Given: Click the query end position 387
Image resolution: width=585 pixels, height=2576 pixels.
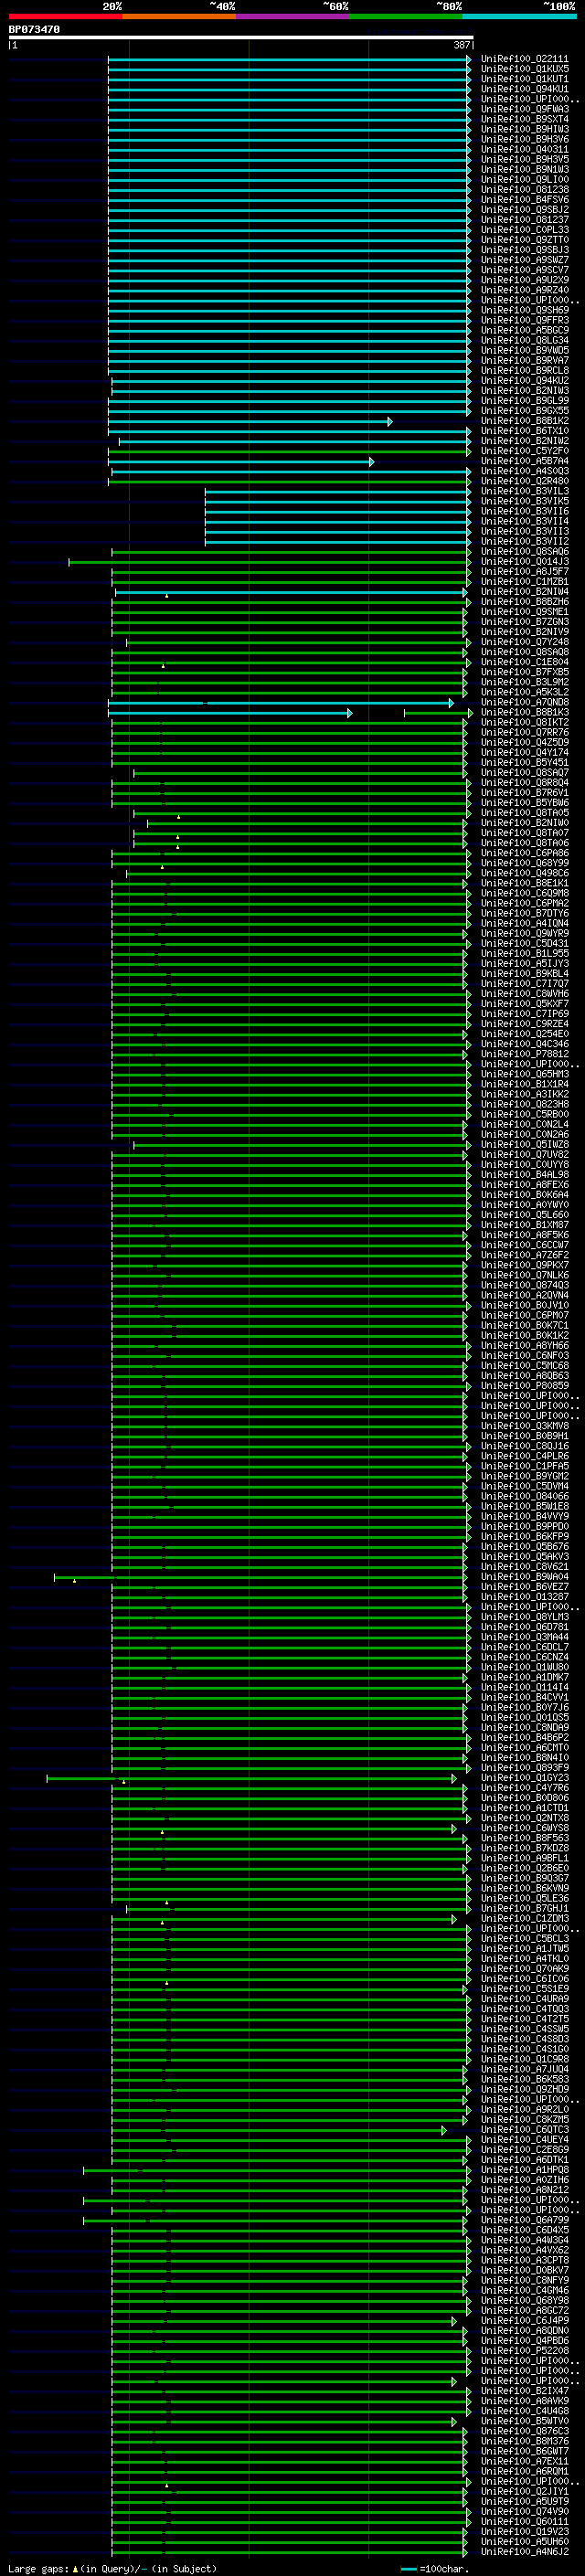Looking at the screenshot, I should (x=462, y=46).
